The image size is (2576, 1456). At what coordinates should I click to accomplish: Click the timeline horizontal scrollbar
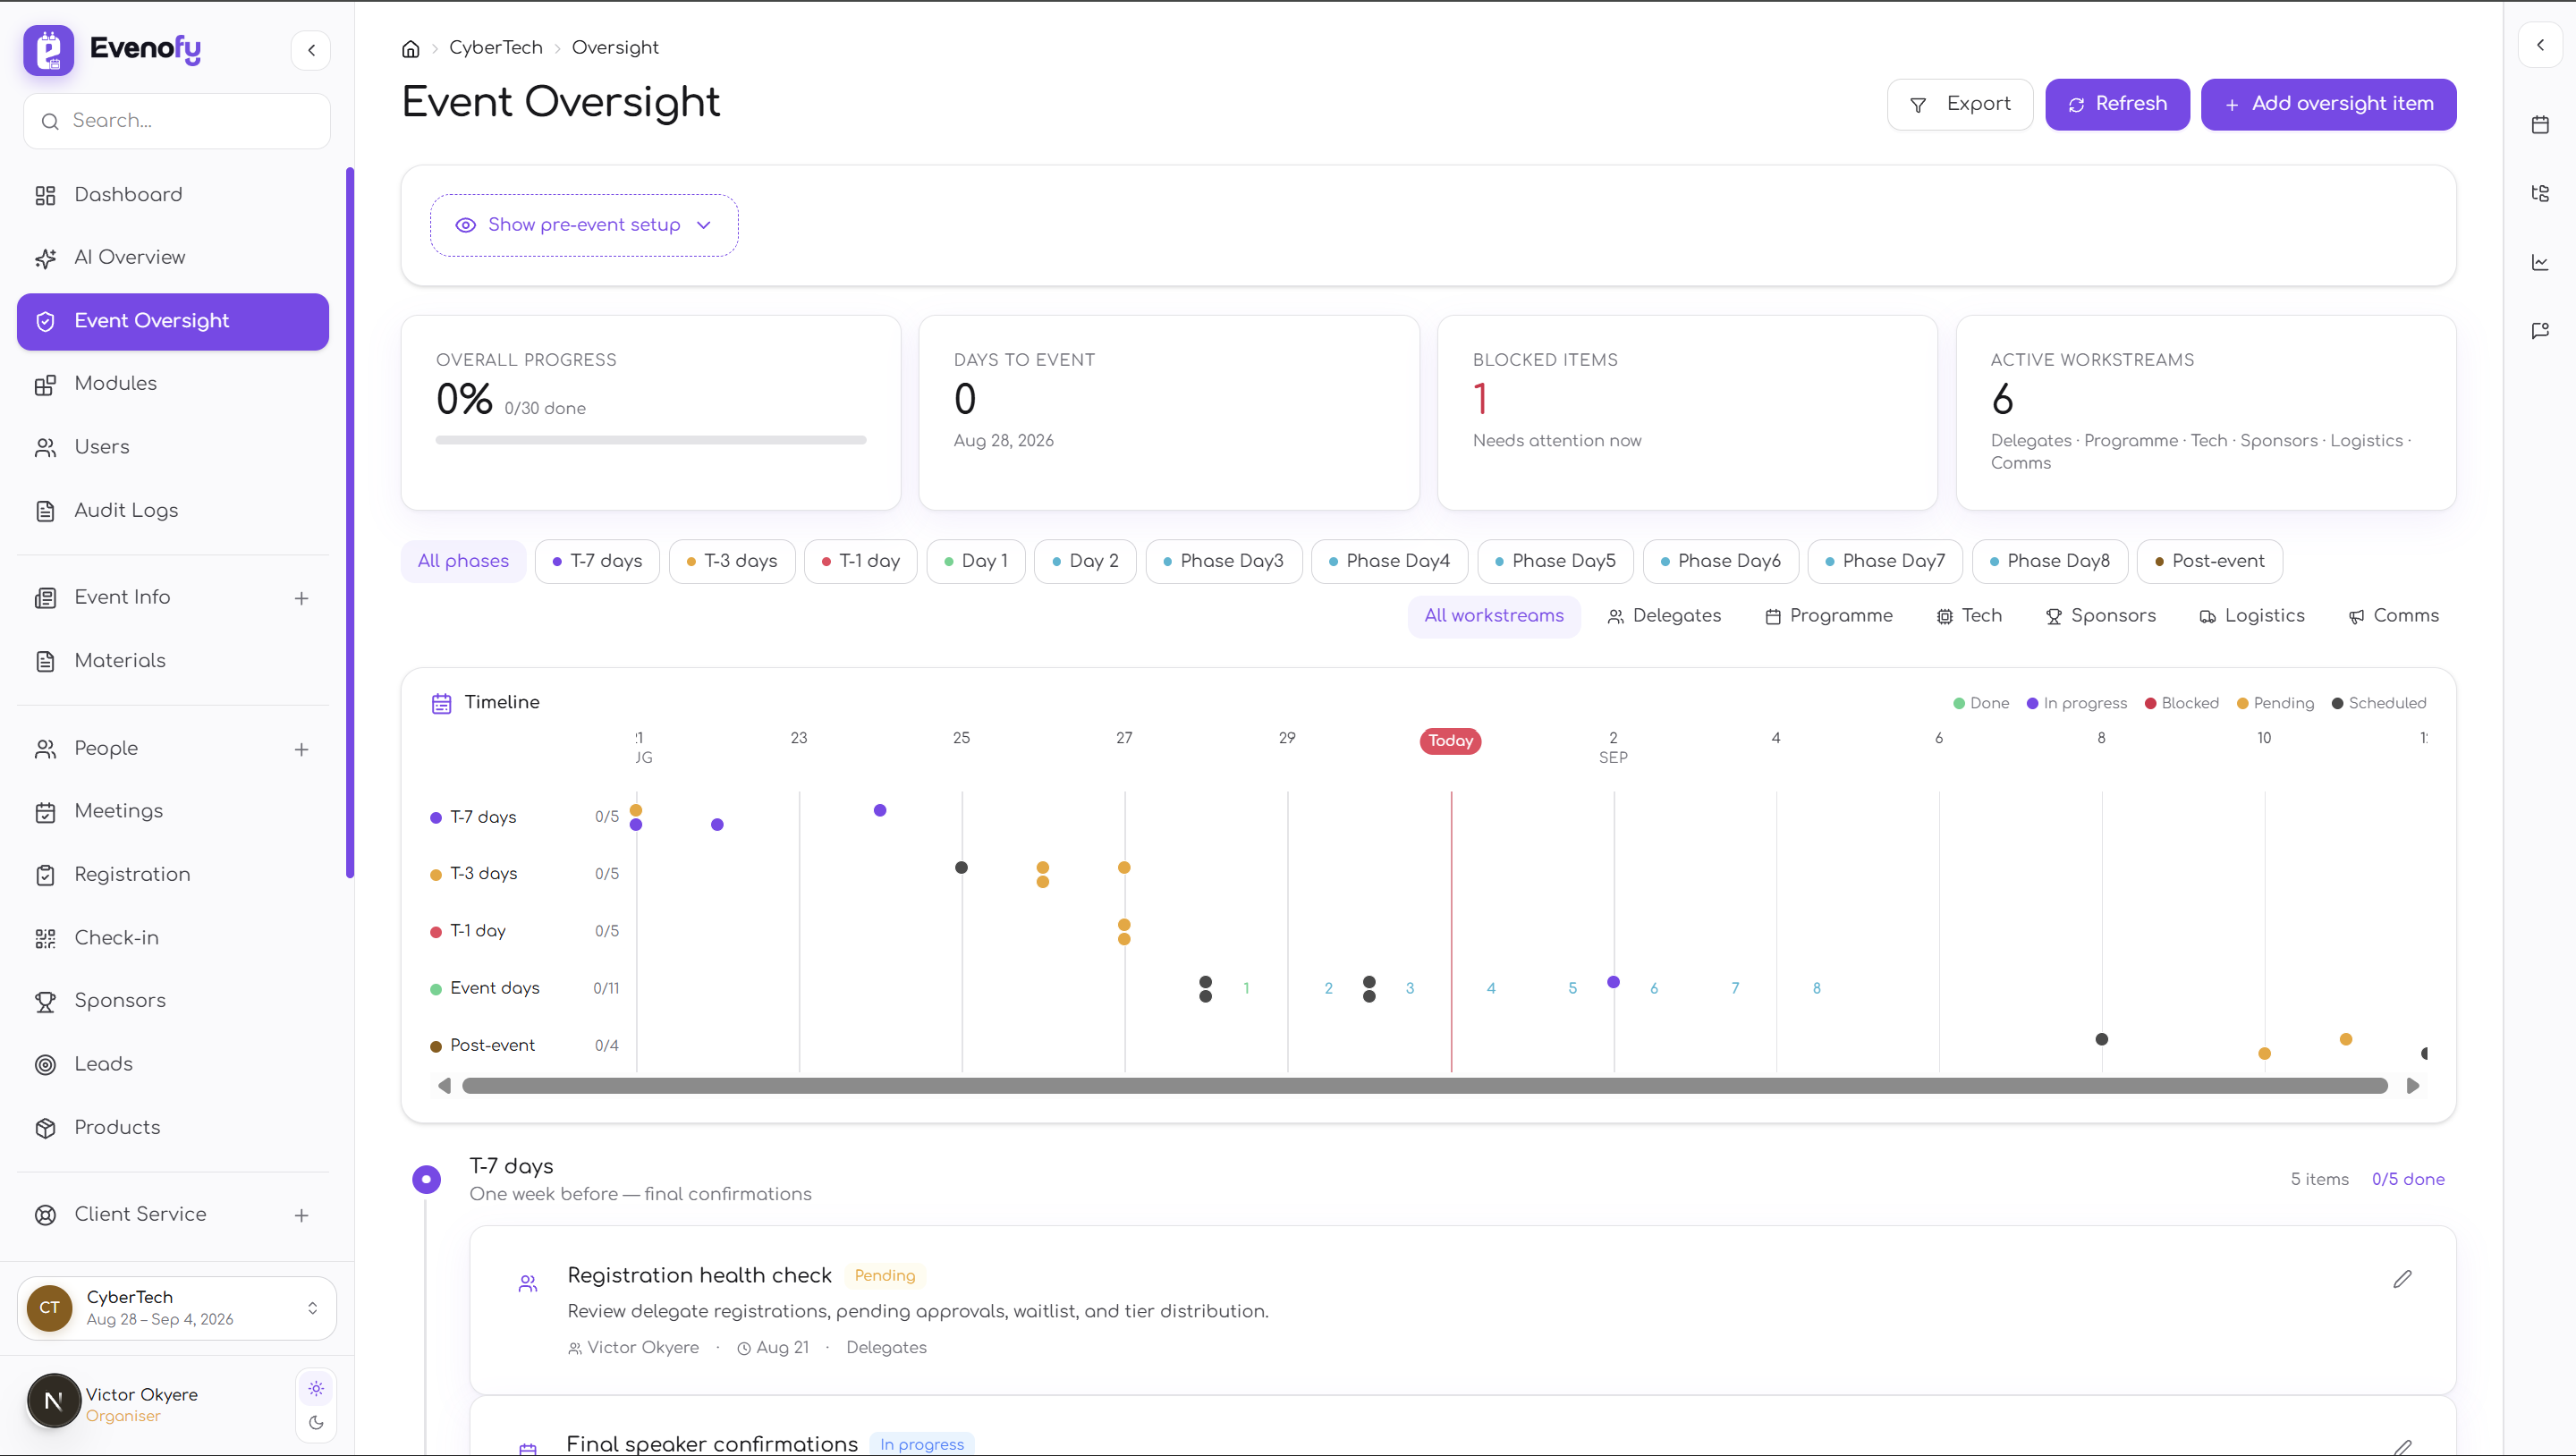coord(1424,1086)
